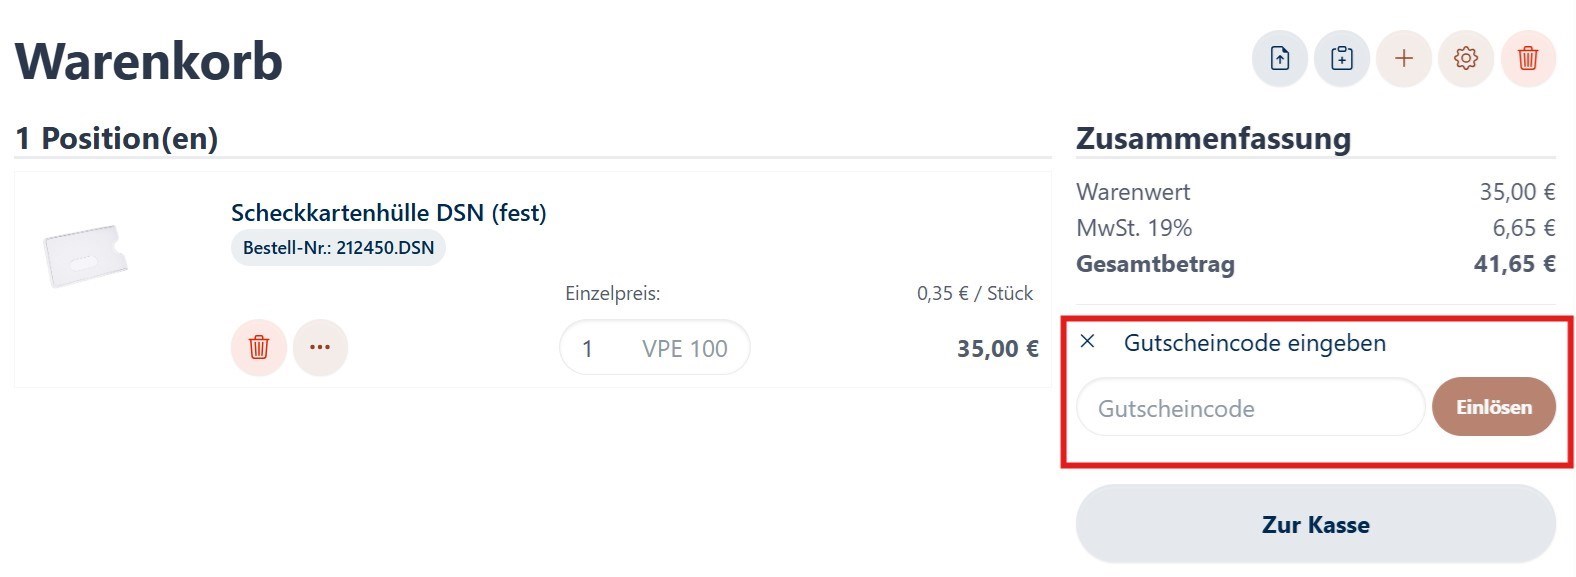Click the VPE 100 packaging unit label
This screenshot has width=1576, height=577.
coord(683,348)
